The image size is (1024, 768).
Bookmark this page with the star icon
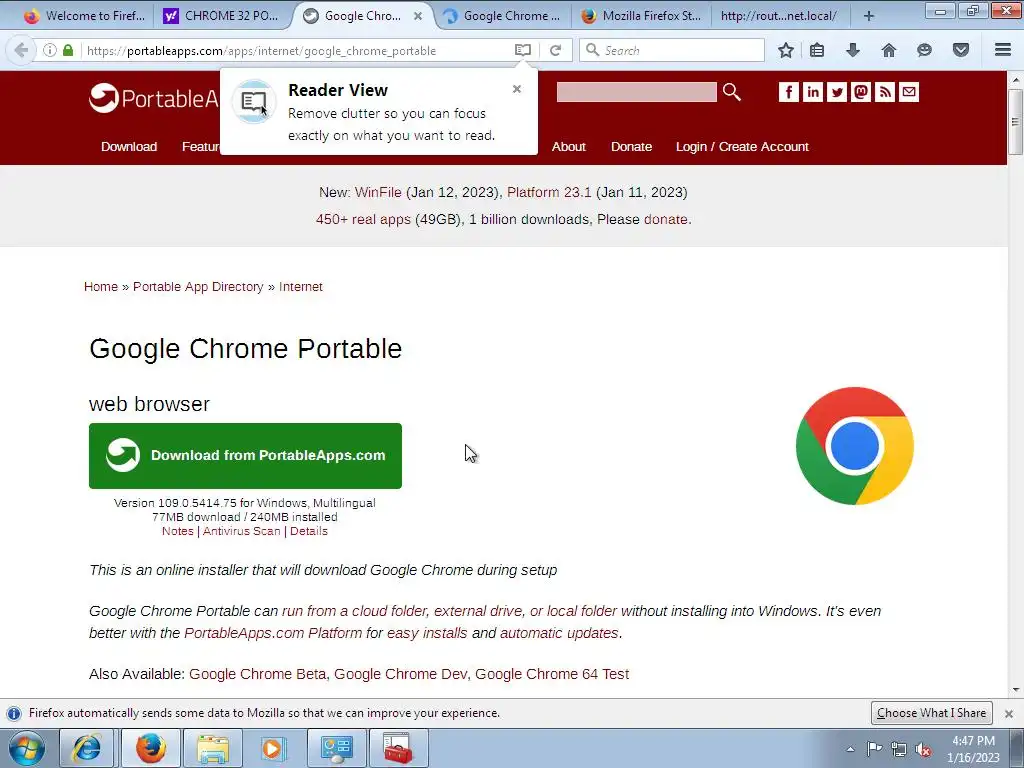[x=786, y=50]
